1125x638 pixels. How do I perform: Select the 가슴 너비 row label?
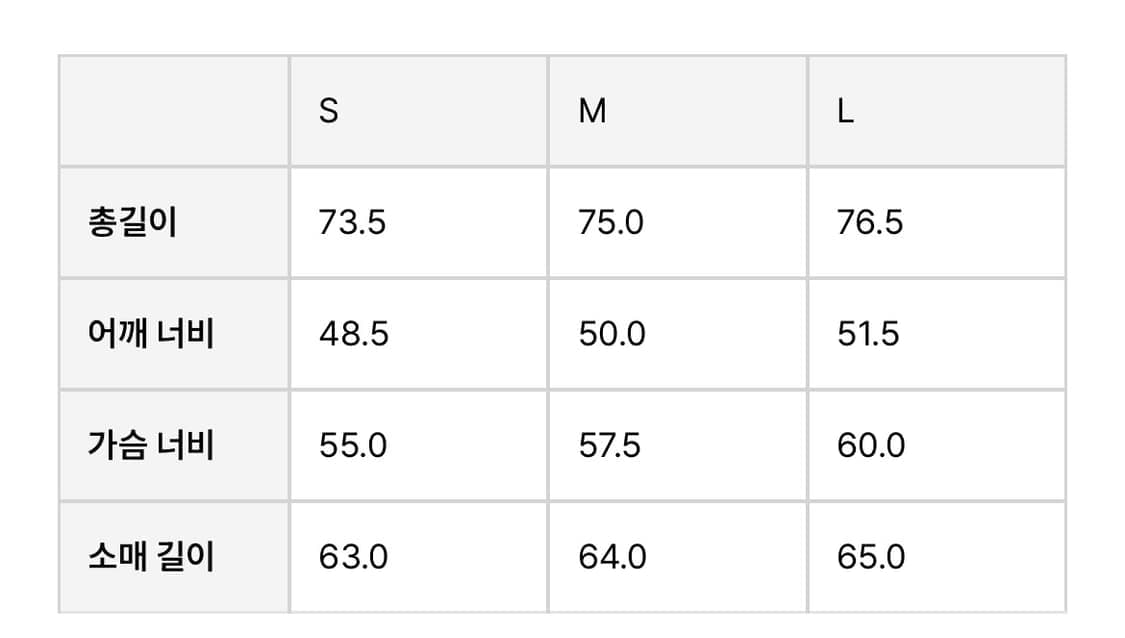(x=151, y=444)
